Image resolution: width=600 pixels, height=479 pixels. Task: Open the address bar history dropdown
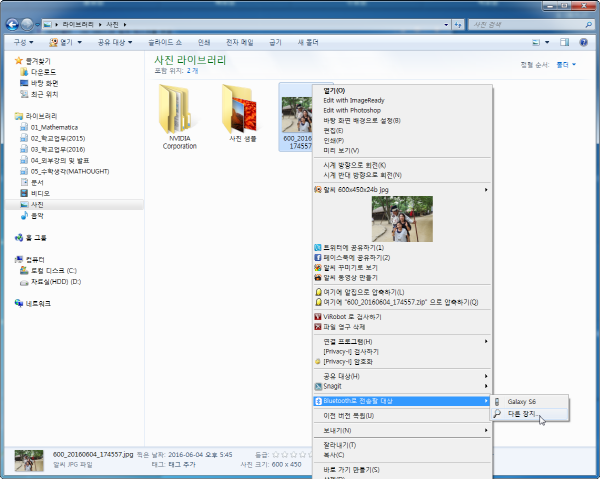point(446,25)
